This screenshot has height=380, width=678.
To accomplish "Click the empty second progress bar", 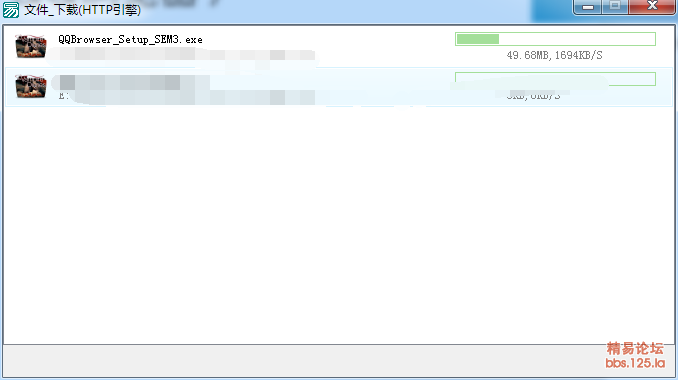I will 555,79.
